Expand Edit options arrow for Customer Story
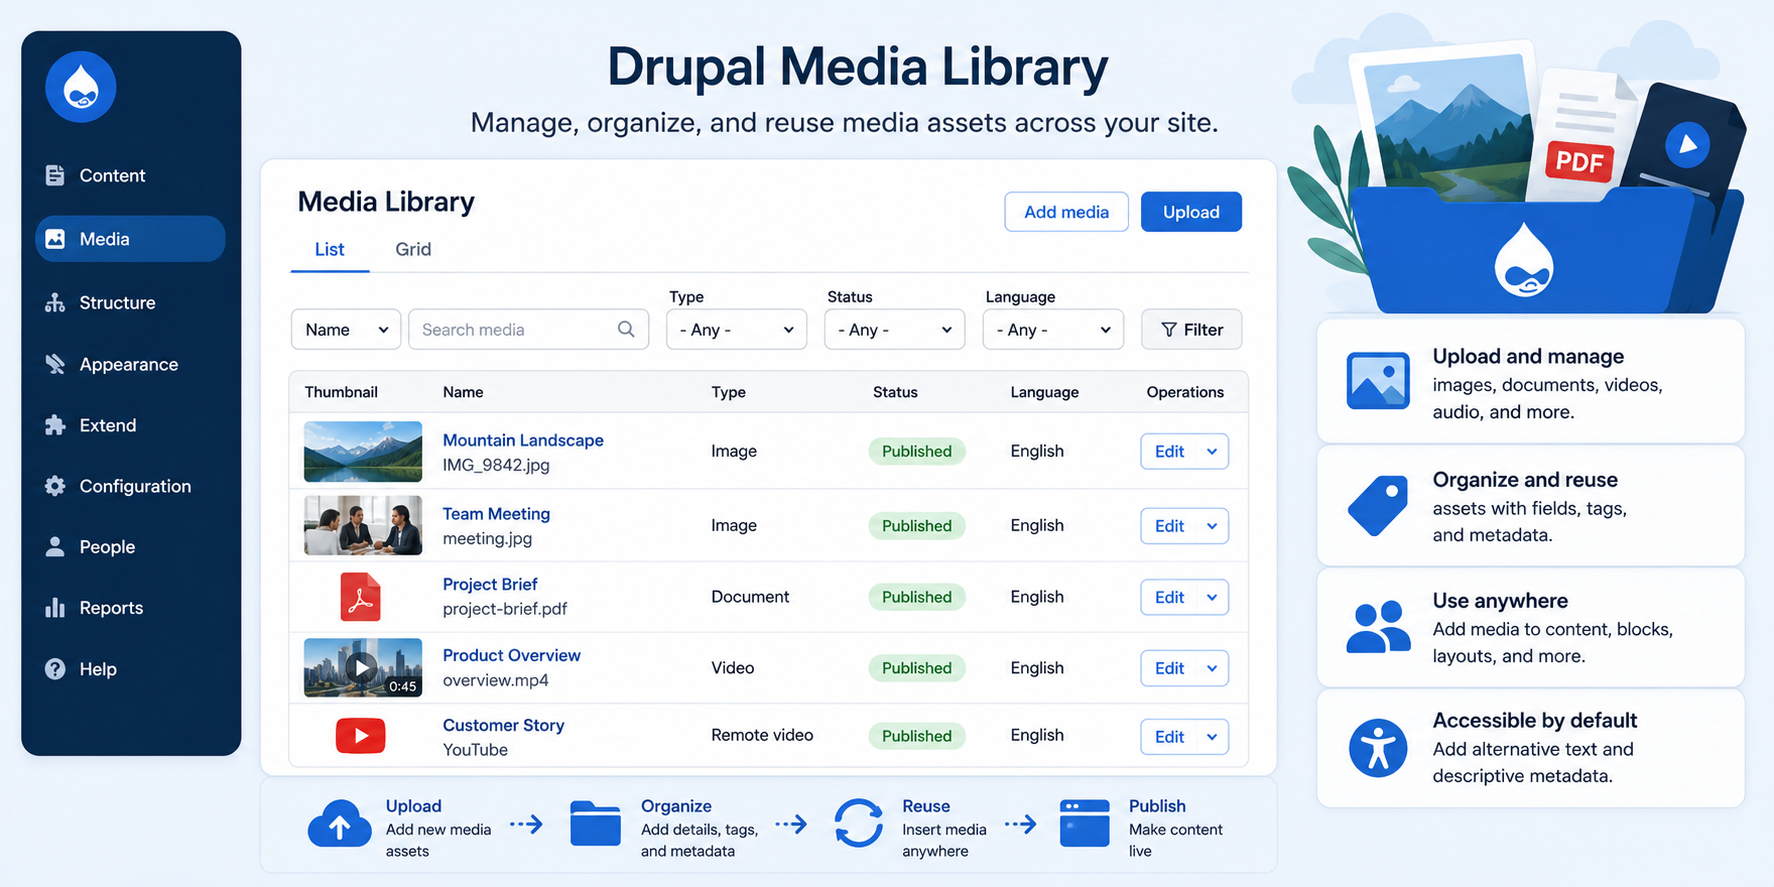The height and width of the screenshot is (887, 1774). pos(1212,737)
